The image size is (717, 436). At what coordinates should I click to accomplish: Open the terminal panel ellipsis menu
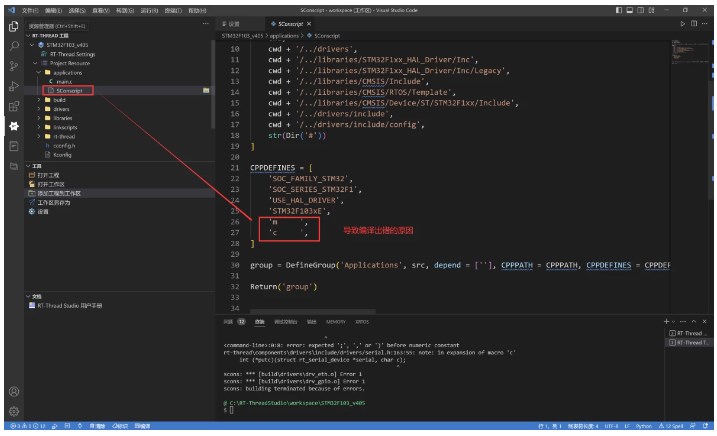click(x=683, y=322)
